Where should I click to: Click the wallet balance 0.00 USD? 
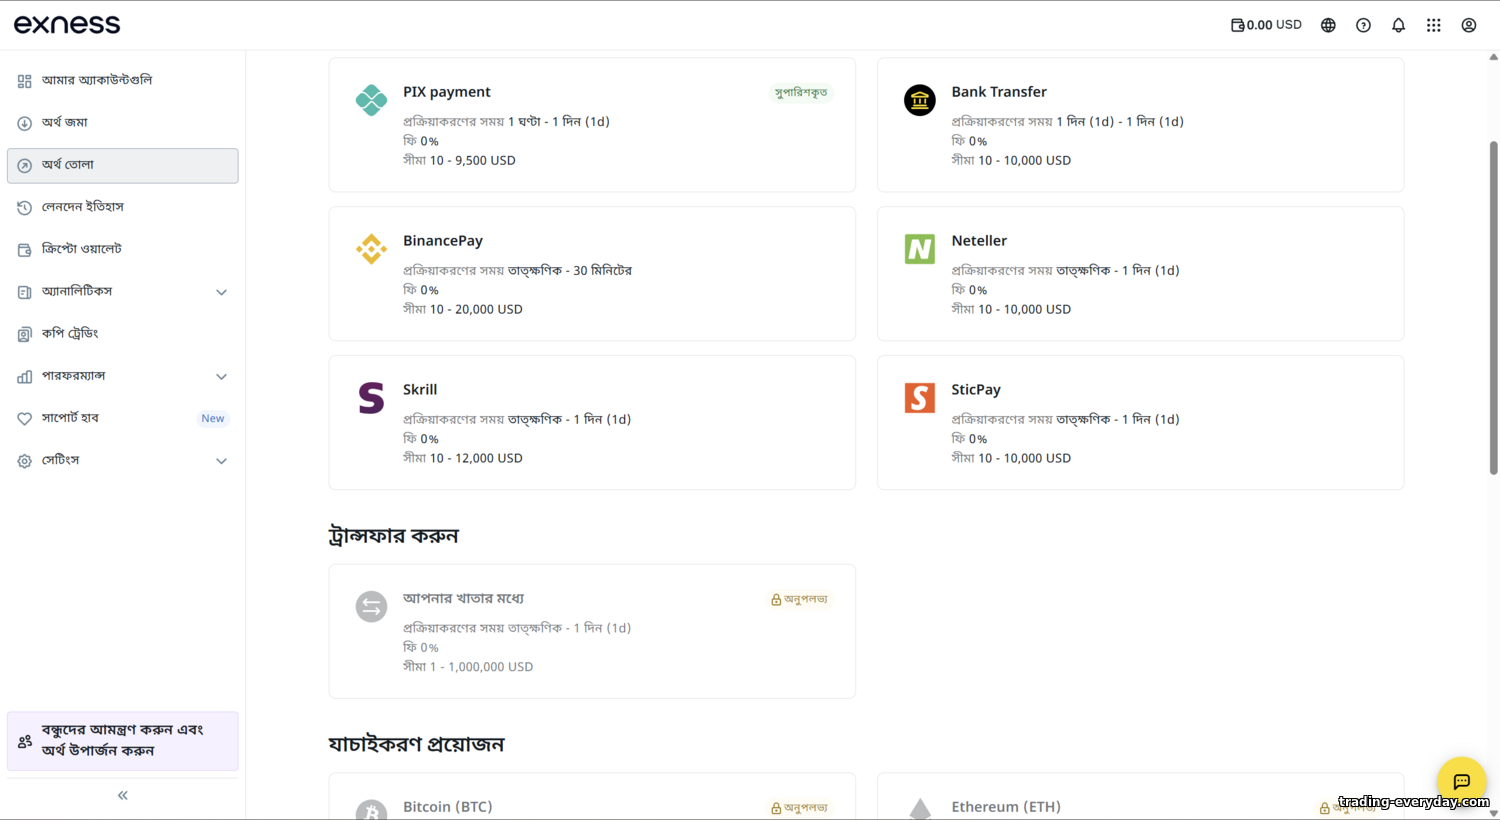1266,25
